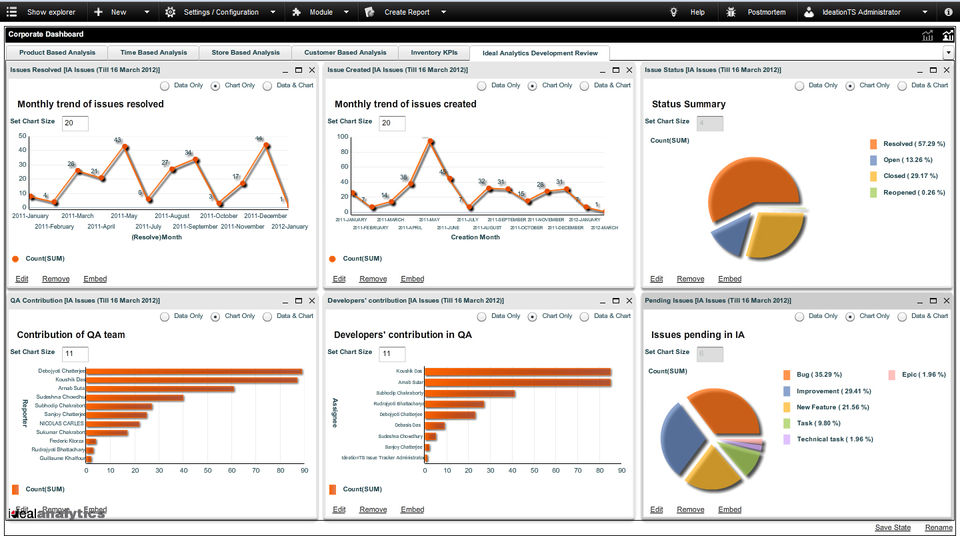The width and height of the screenshot is (960, 536).
Task: Expand the IdeationTS Administrator dropdown arrow
Action: coord(925,12)
